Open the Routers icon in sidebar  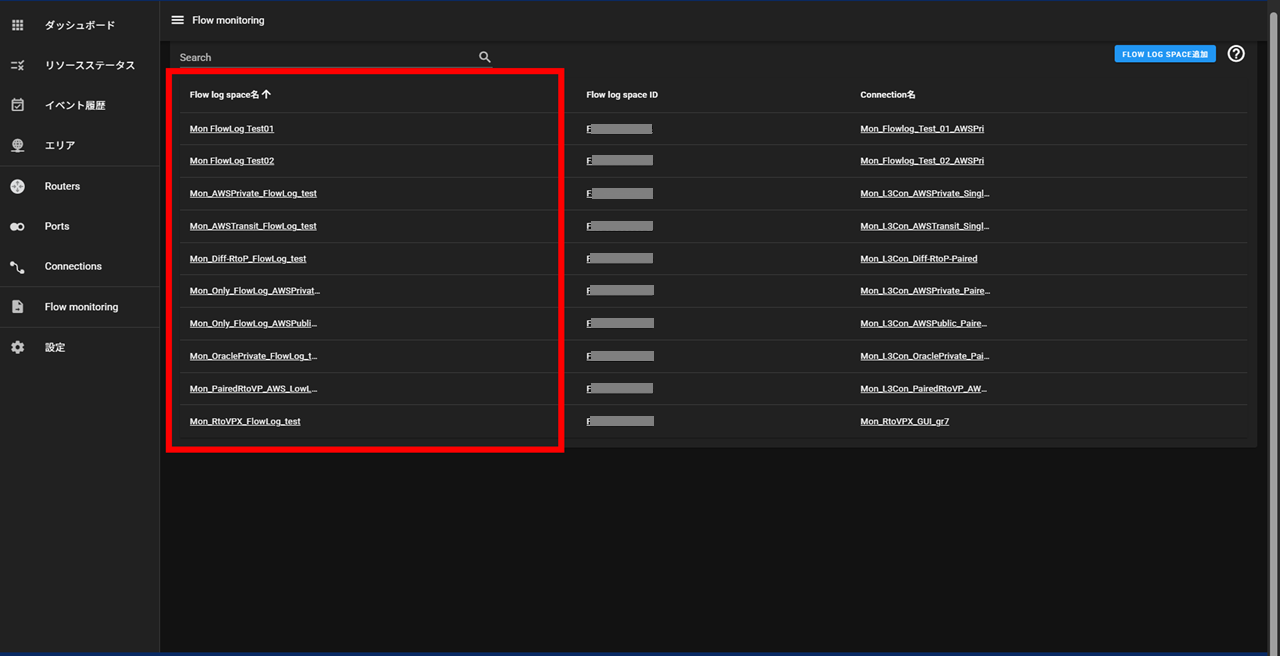[17, 186]
